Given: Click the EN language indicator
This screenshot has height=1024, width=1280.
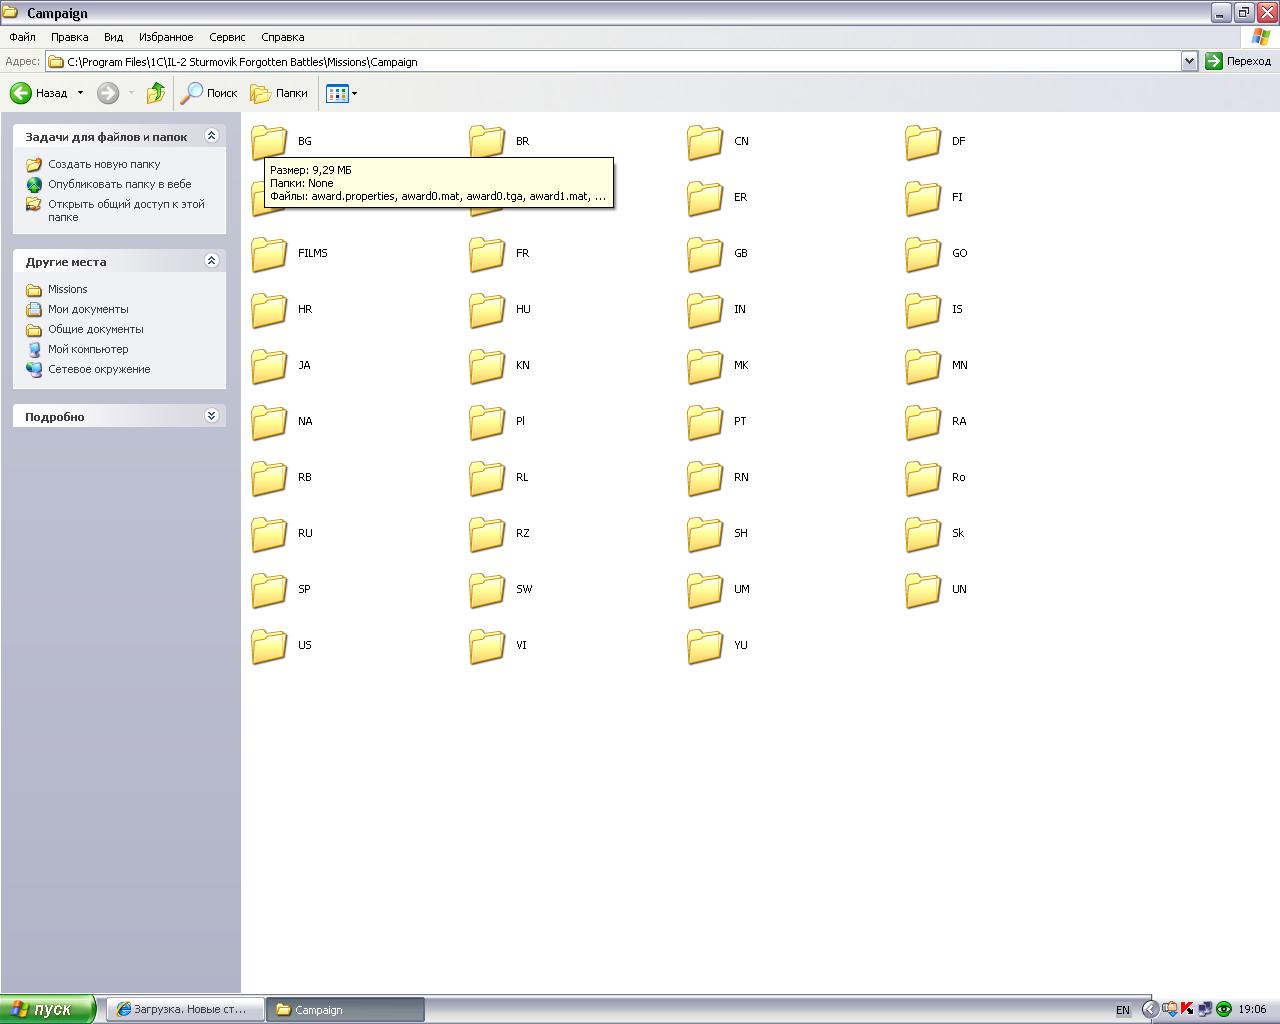Looking at the screenshot, I should tap(1123, 1010).
